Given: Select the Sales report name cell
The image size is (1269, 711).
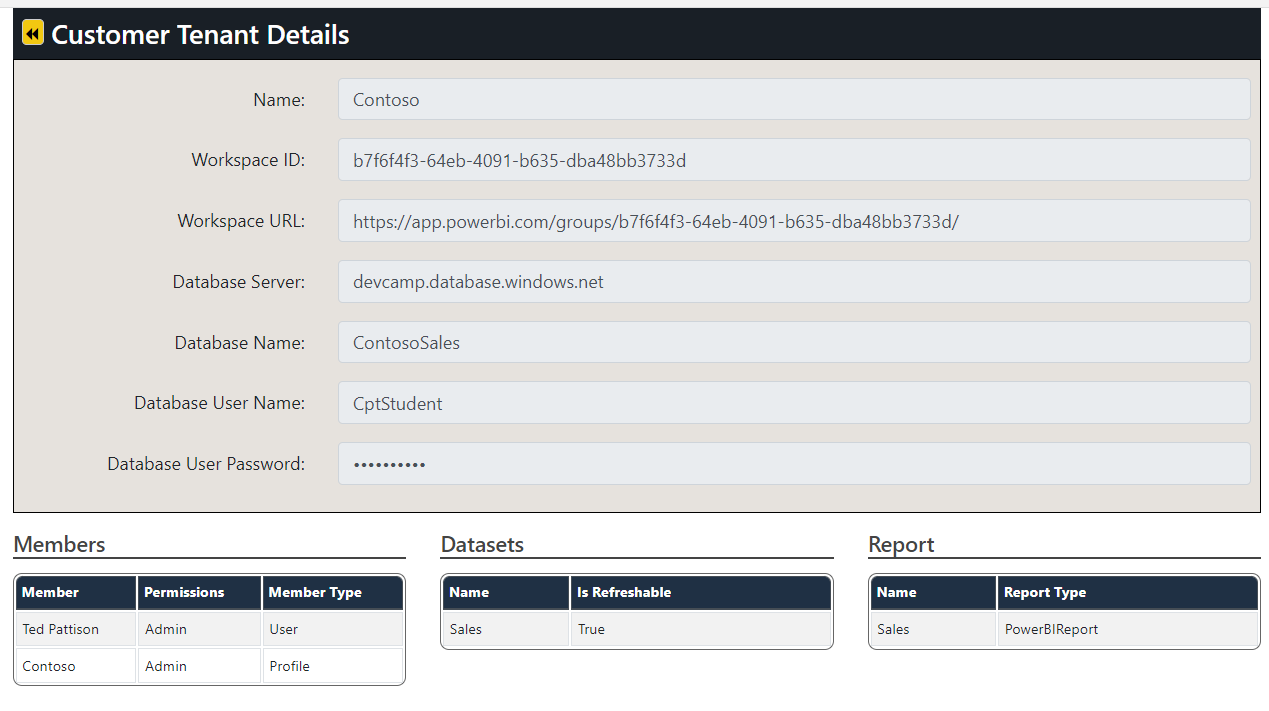Looking at the screenshot, I should 933,629.
